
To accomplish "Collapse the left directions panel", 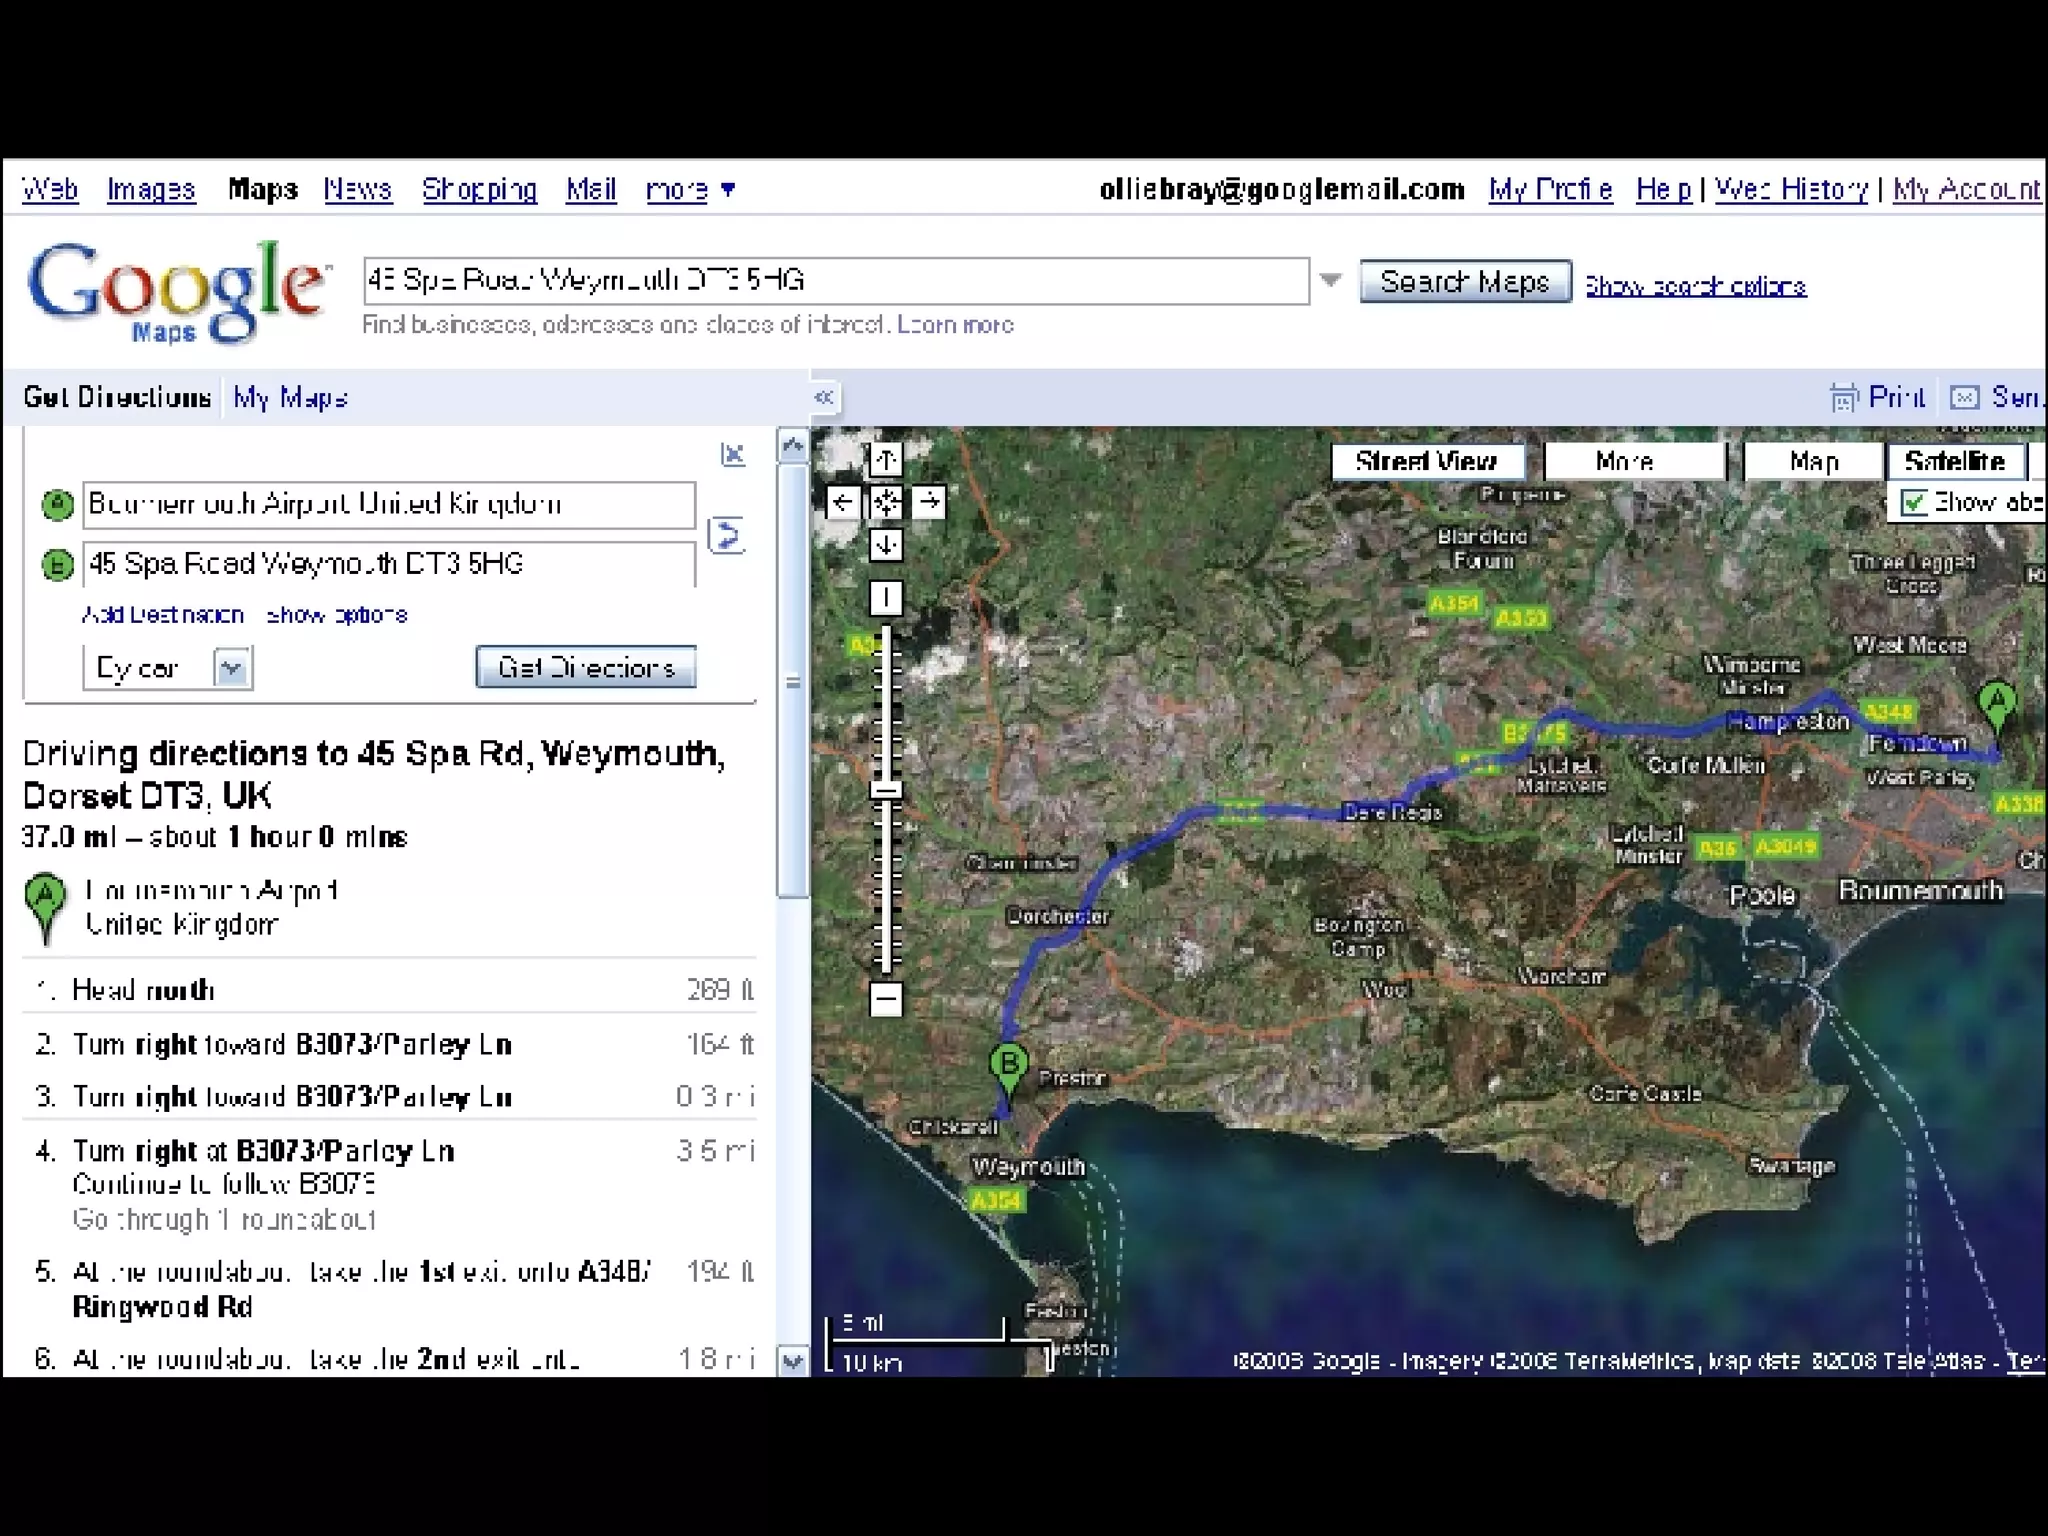I will pos(823,398).
